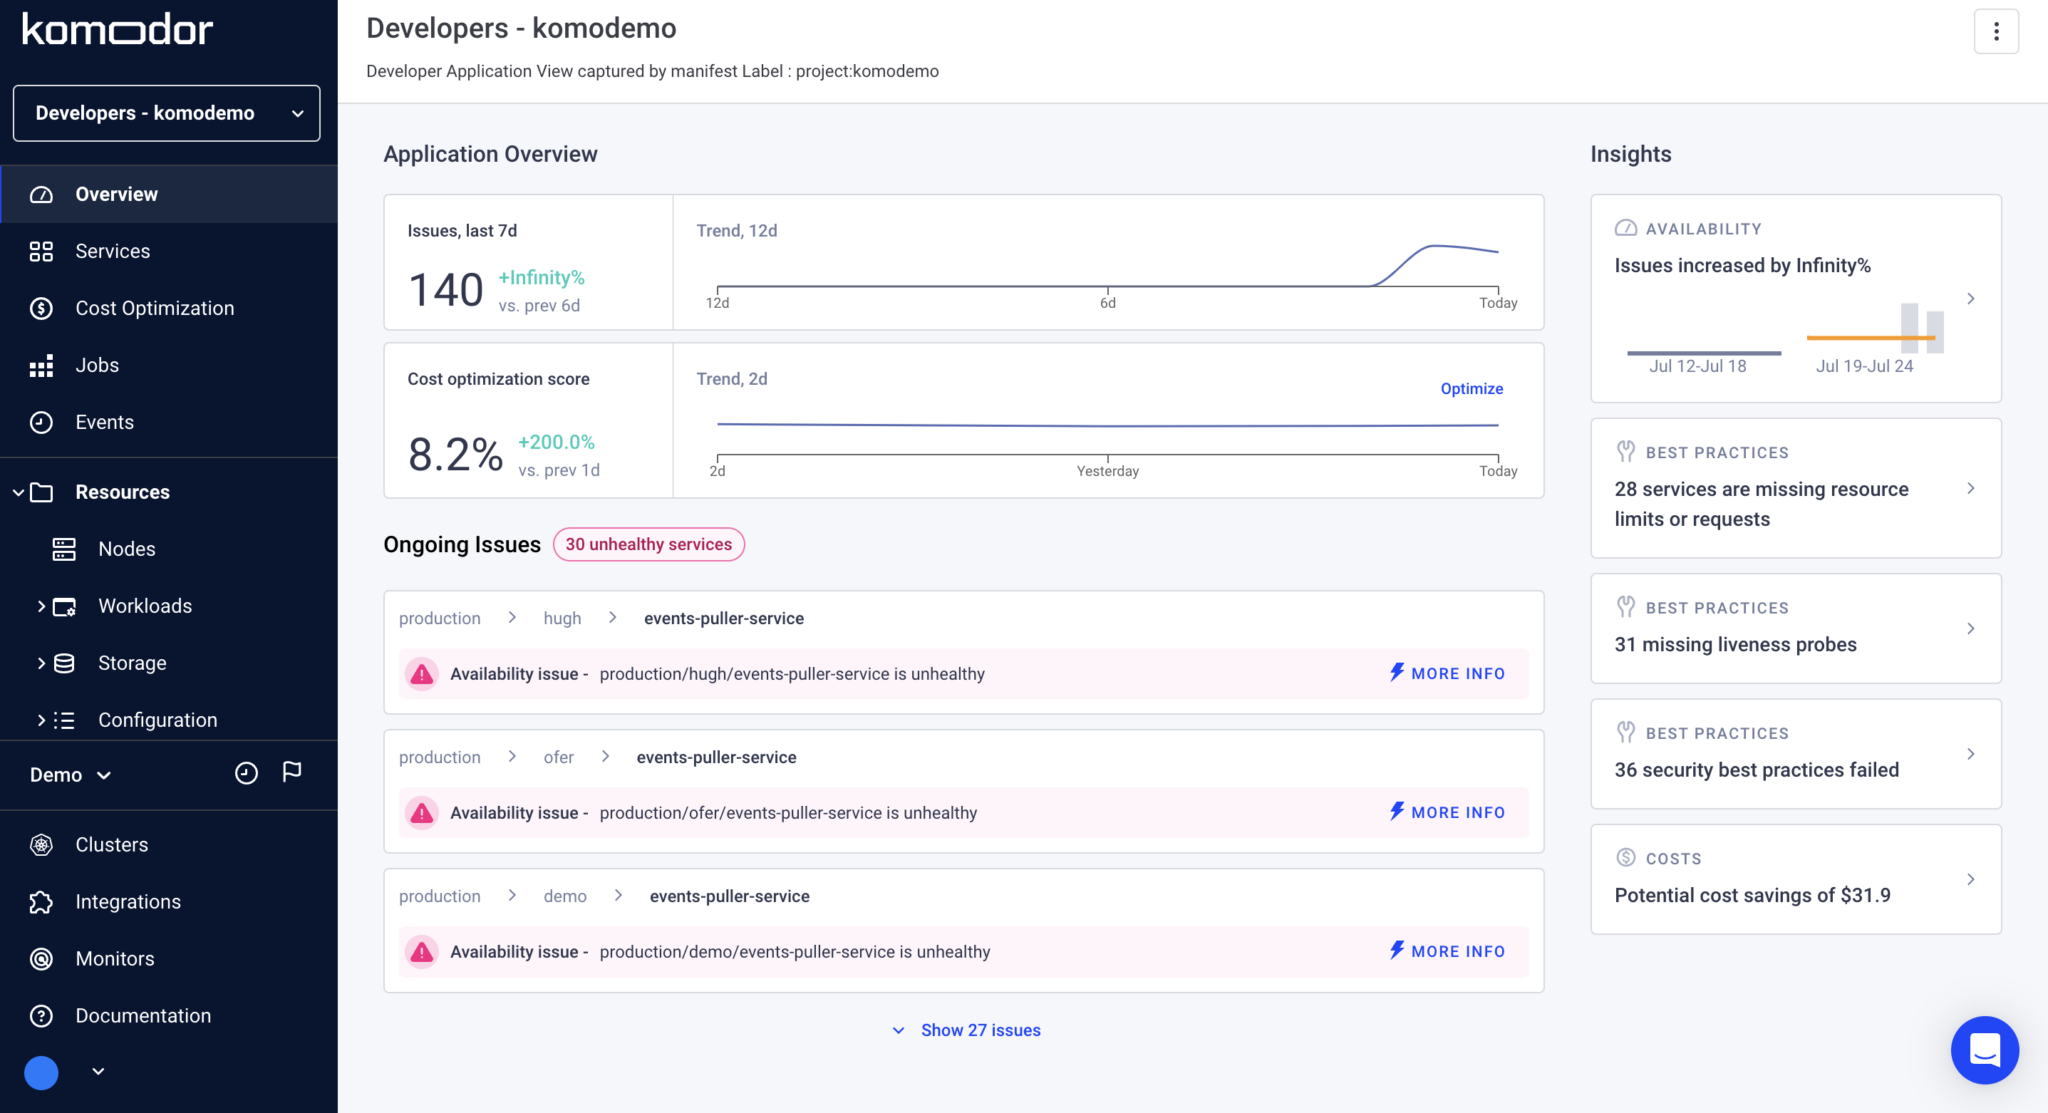Expand the Workloads tree arrow
The width and height of the screenshot is (2048, 1113).
tap(41, 606)
